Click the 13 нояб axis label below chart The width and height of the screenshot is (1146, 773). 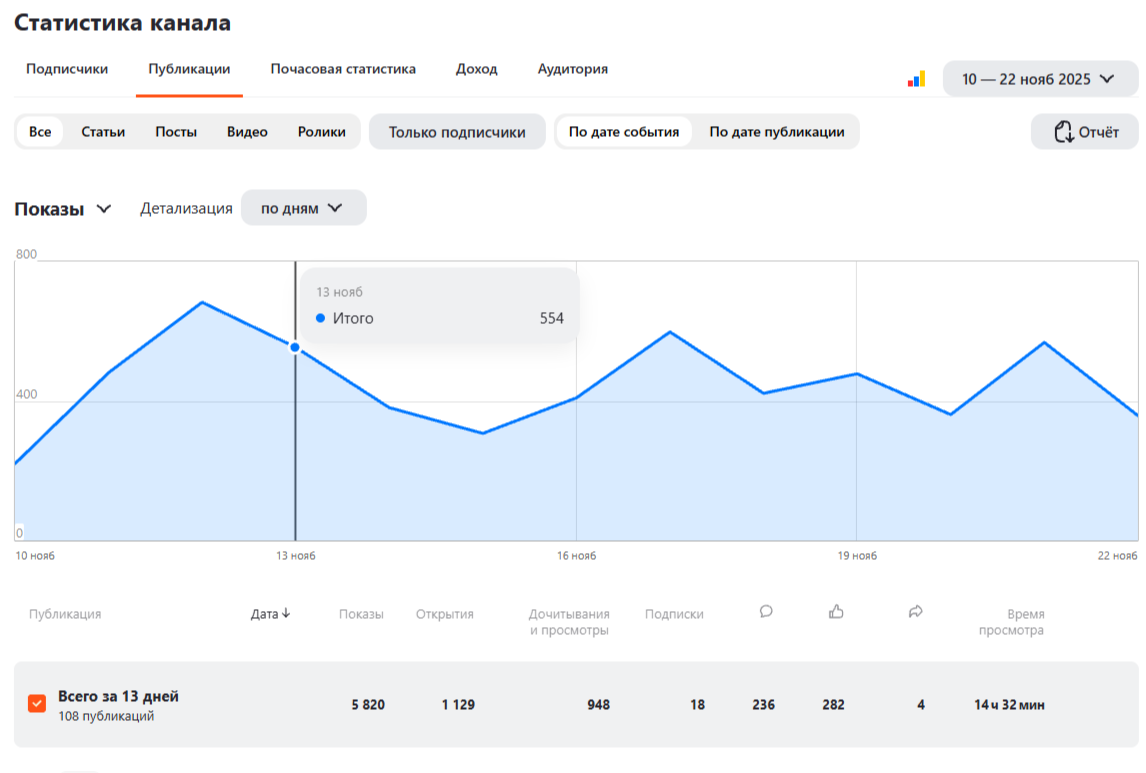point(296,556)
